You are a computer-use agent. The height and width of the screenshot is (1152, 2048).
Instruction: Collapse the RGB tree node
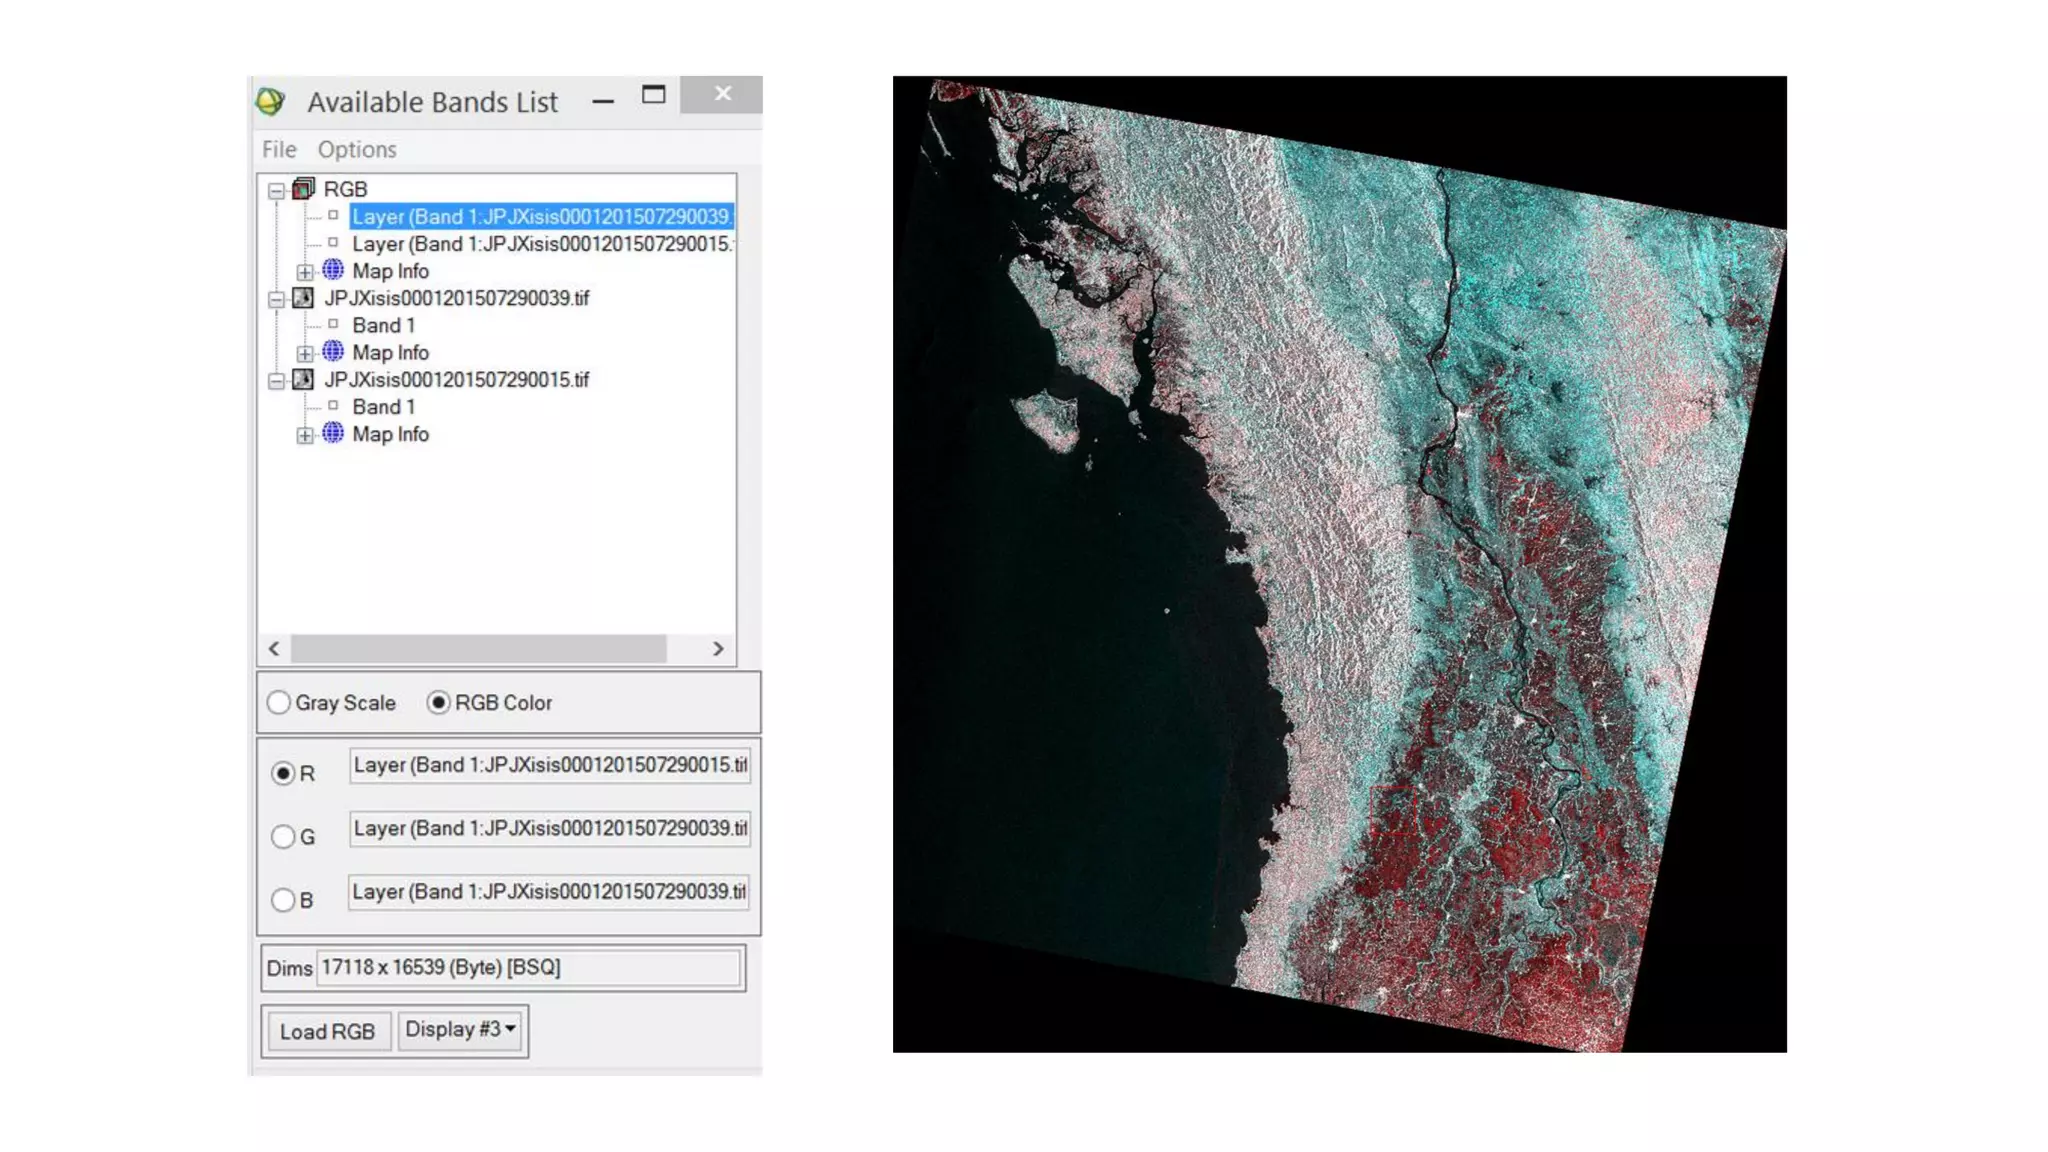(276, 190)
